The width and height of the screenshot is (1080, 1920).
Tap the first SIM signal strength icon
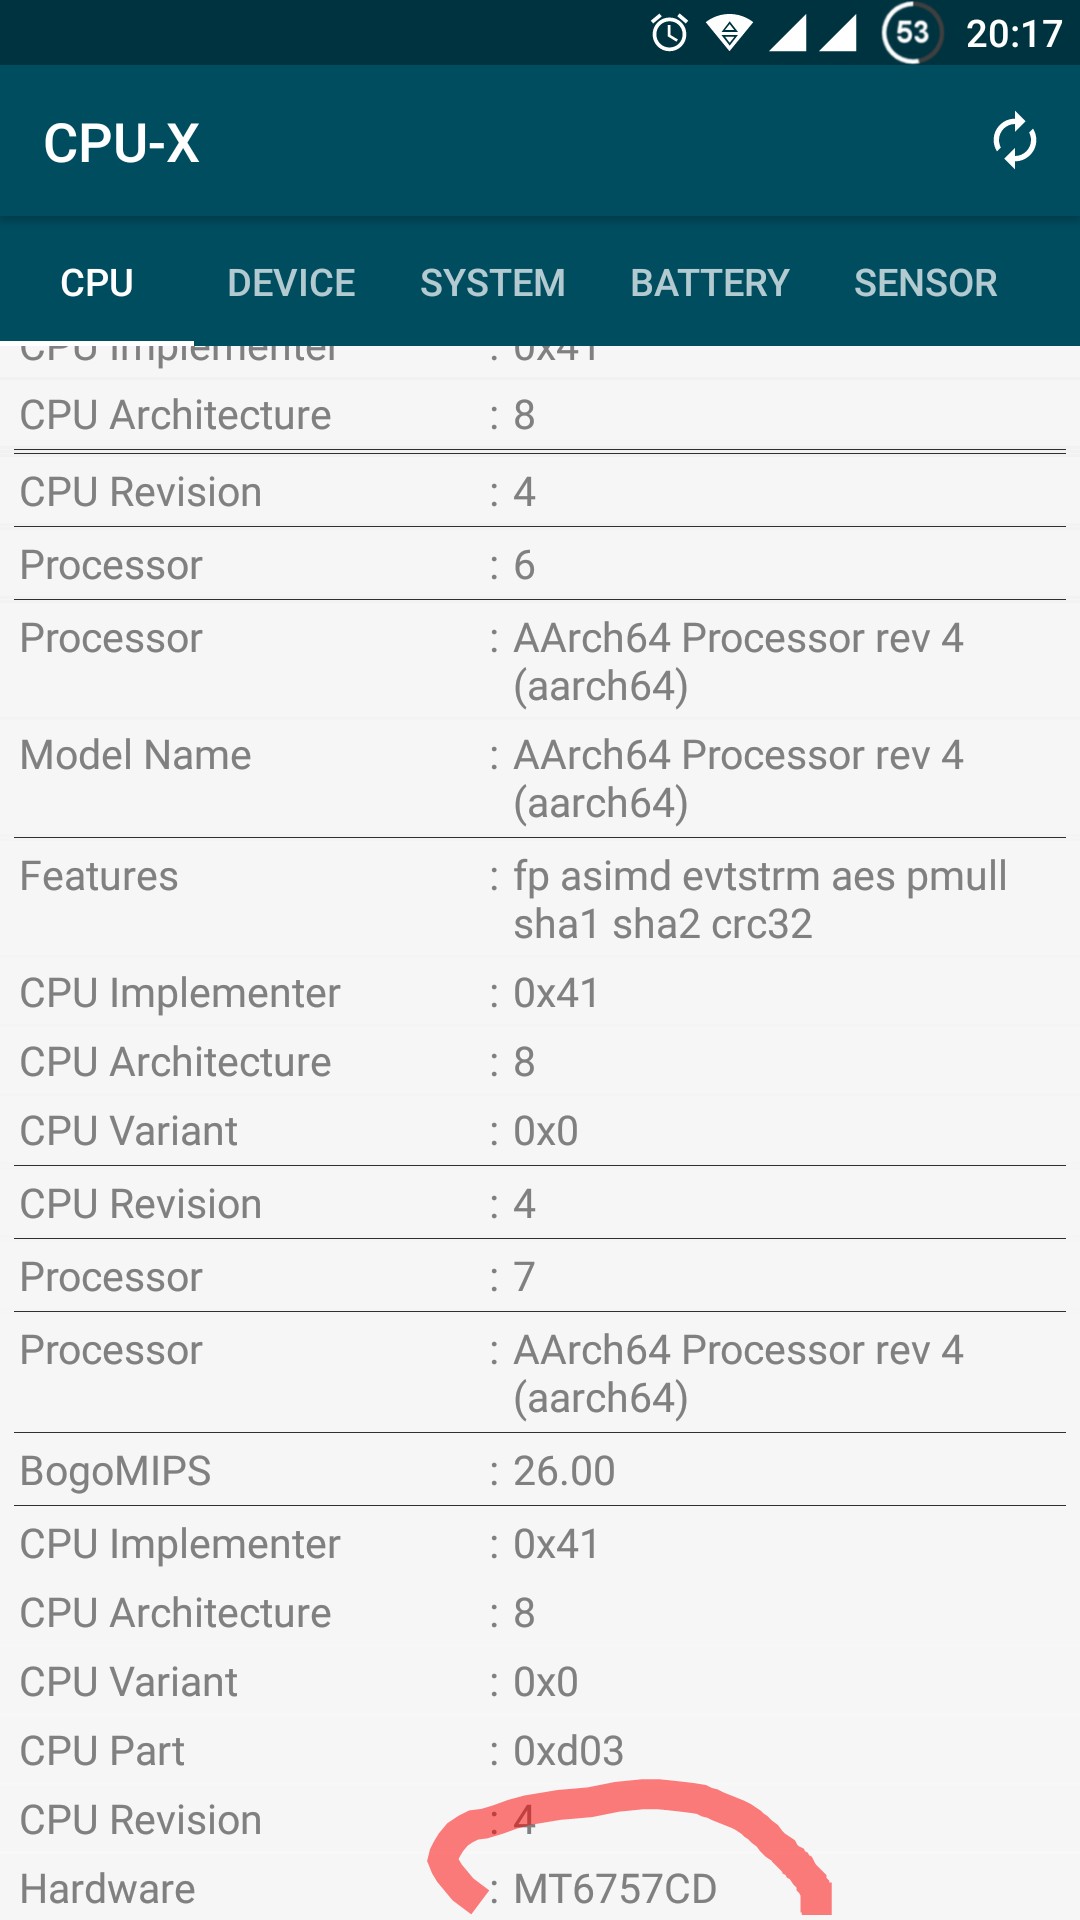[x=788, y=33]
